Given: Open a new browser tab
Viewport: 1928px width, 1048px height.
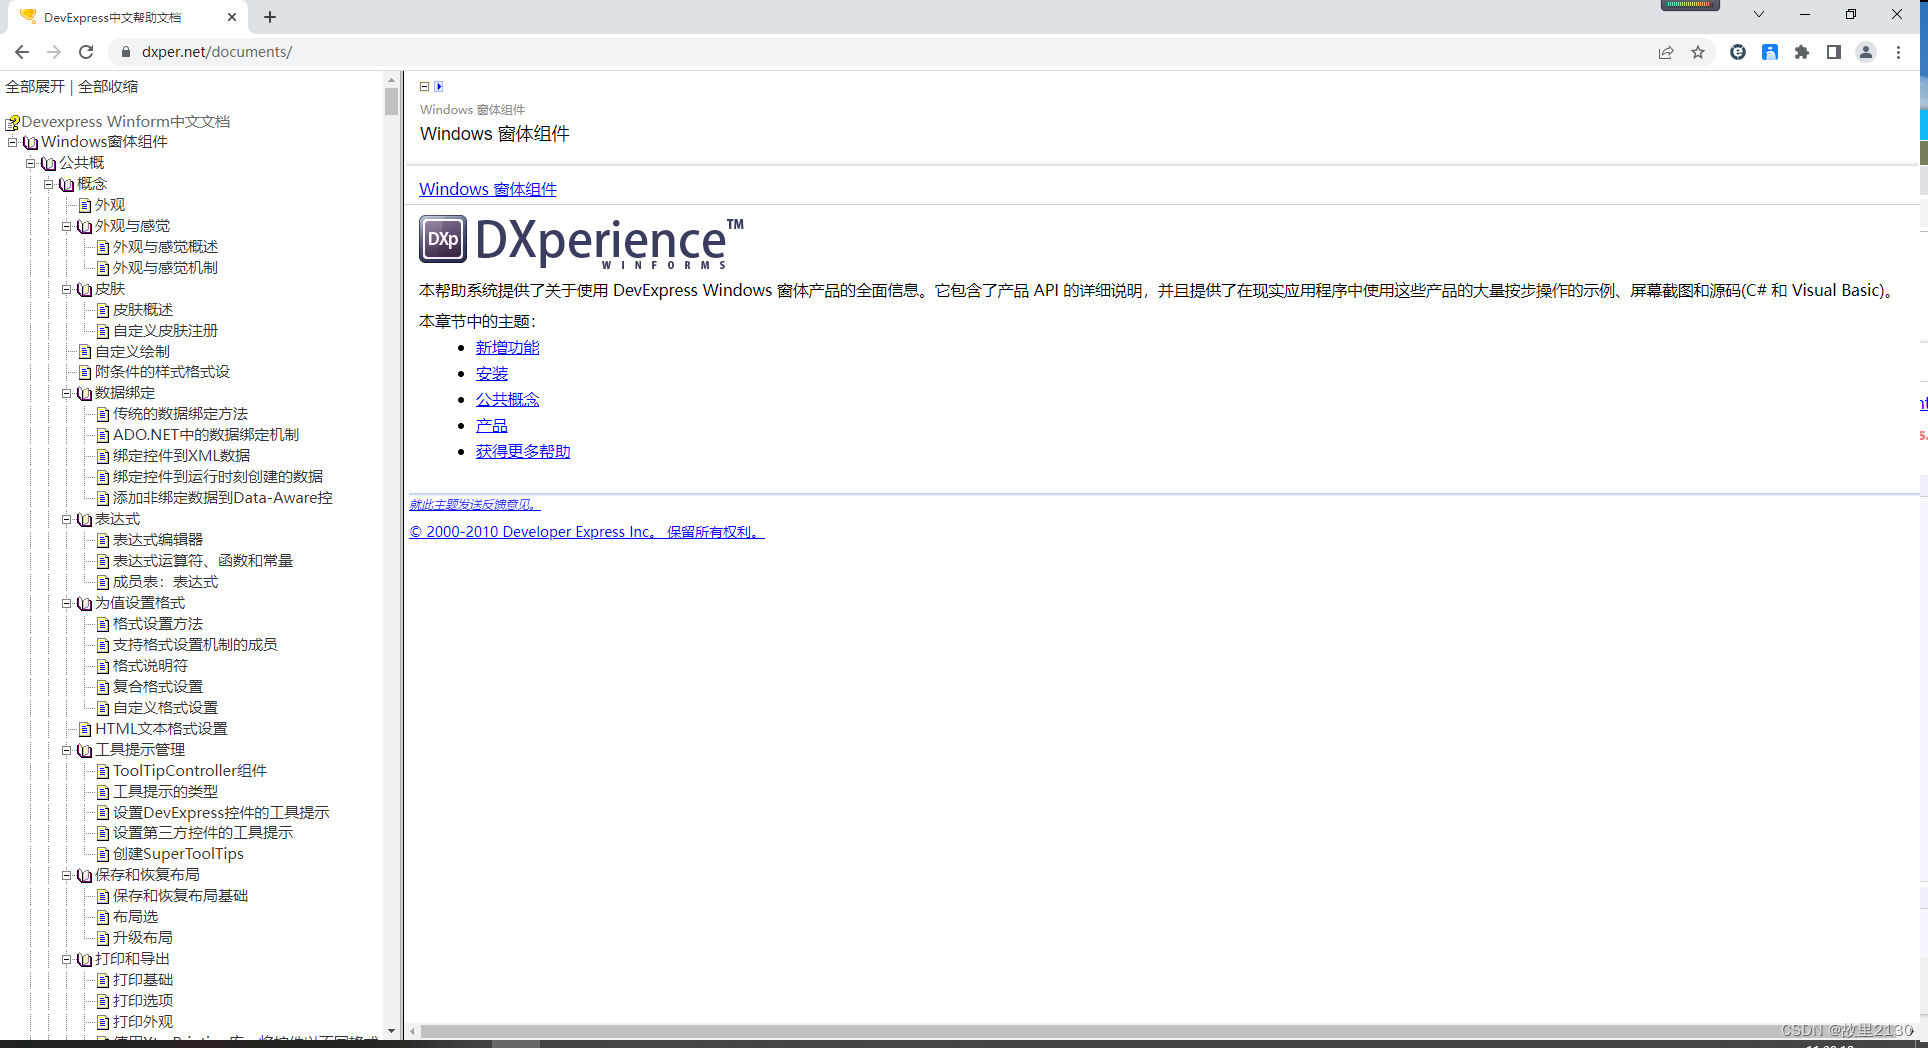Looking at the screenshot, I should 270,17.
